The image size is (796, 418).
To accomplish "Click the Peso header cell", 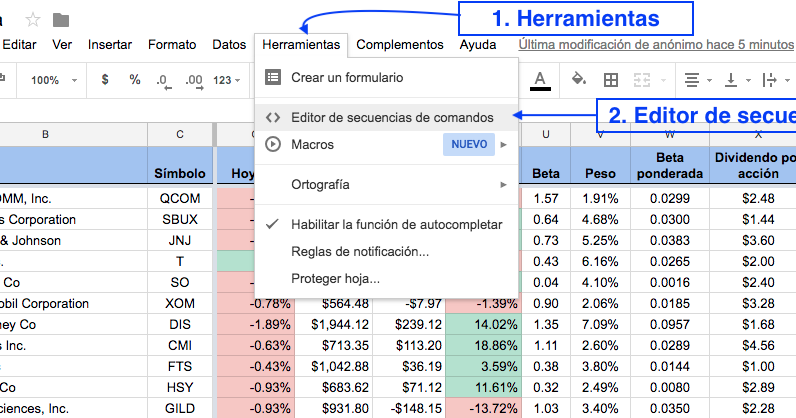I will 600,165.
